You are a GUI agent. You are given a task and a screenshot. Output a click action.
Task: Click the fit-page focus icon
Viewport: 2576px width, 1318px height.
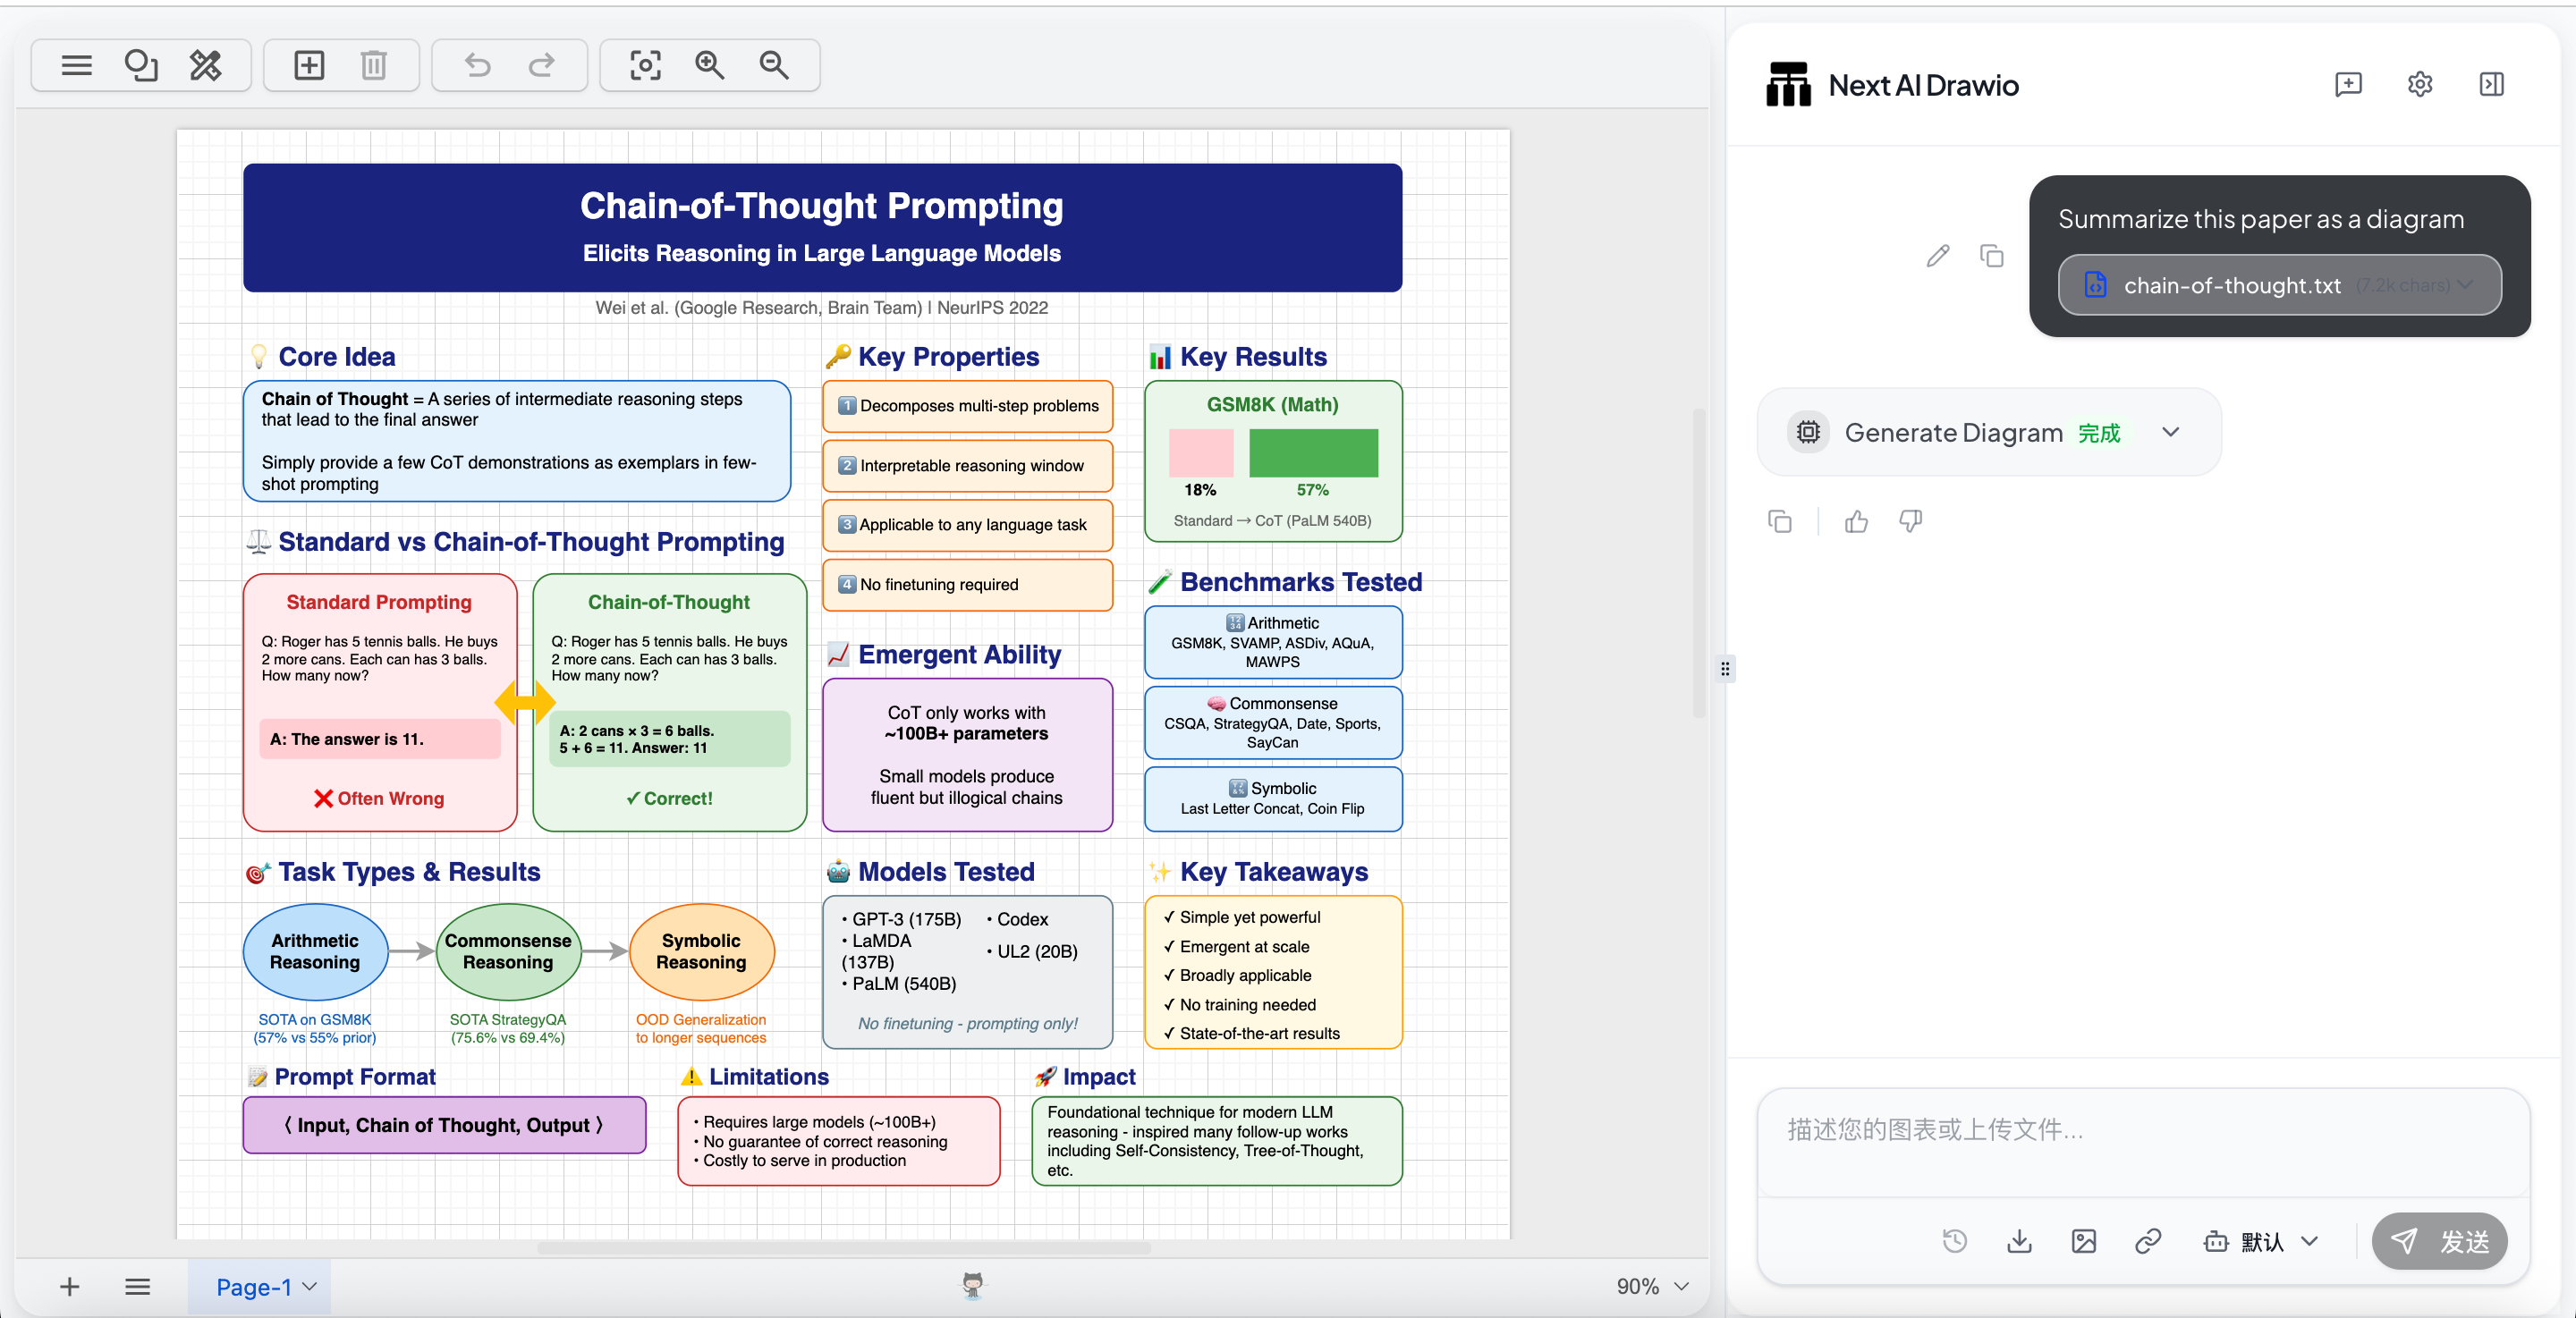tap(645, 66)
